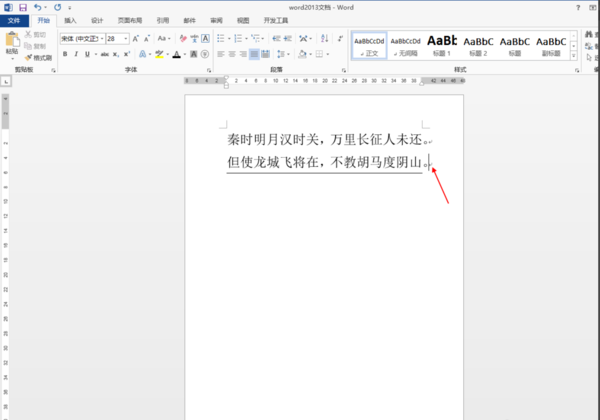
Task: Apply the 标题 1 (Heading 1) style
Action: (x=442, y=46)
